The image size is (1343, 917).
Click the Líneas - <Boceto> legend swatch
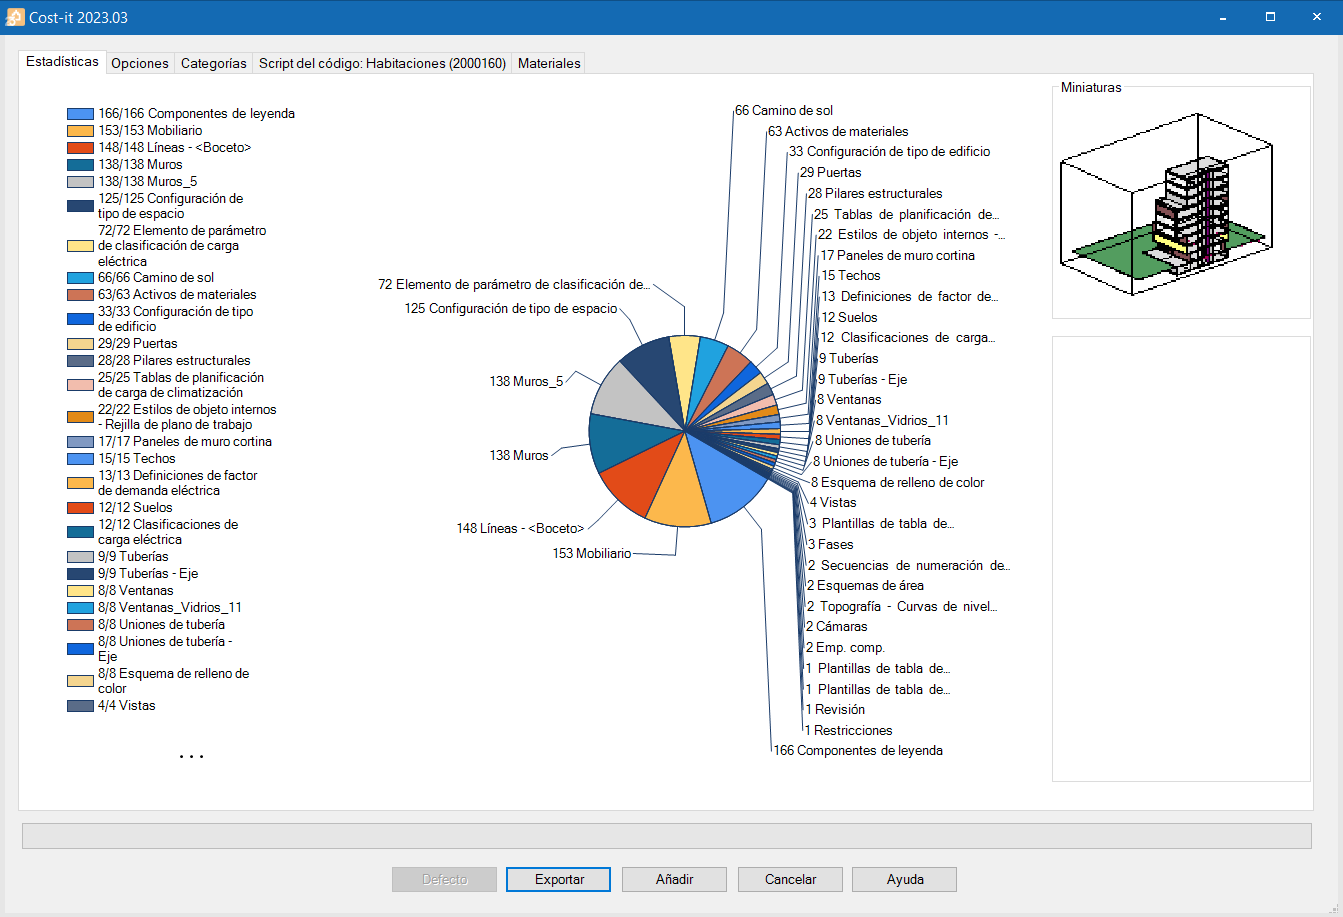coord(81,147)
